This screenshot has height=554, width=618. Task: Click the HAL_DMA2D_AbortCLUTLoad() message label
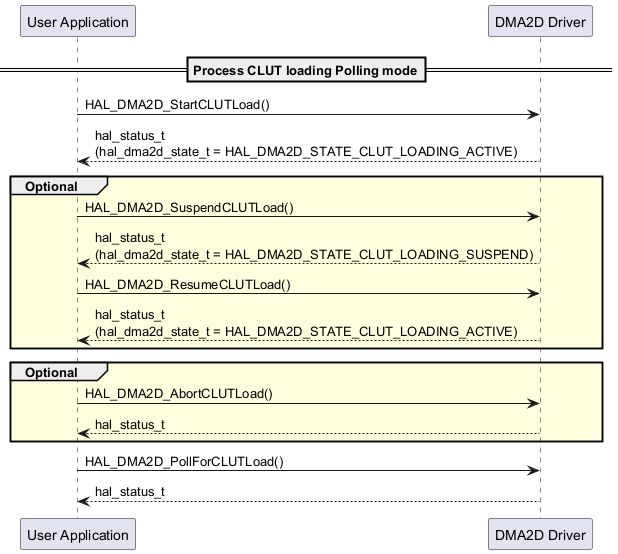click(x=179, y=393)
